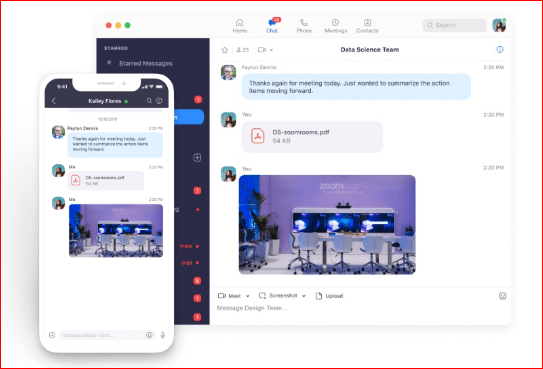
Task: Click Payton Dennis's avatar in desktop chat
Action: coord(229,72)
